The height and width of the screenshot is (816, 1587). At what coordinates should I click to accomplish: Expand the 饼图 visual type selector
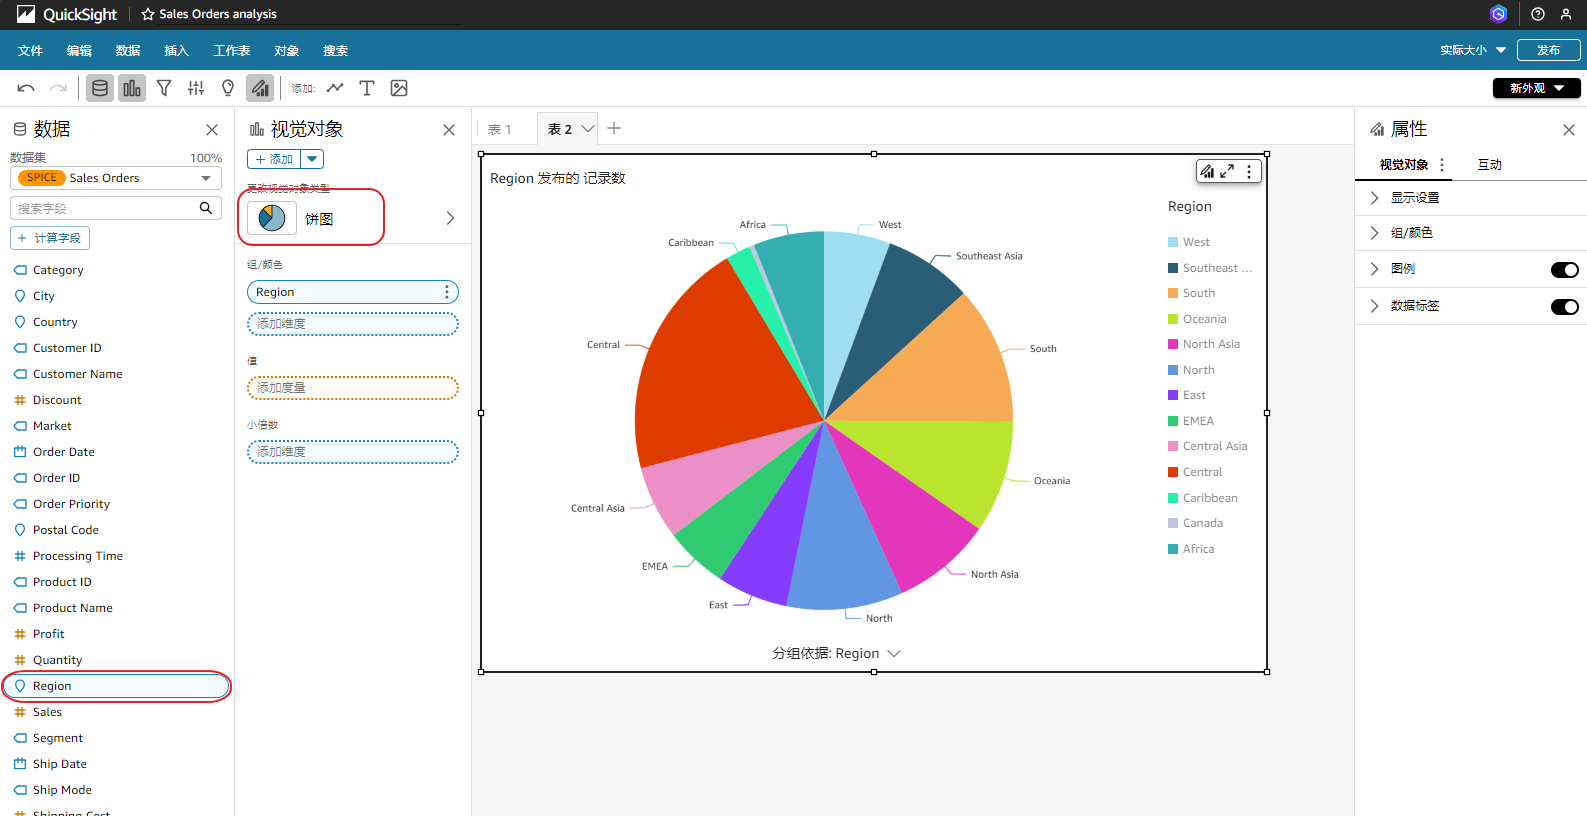450,218
